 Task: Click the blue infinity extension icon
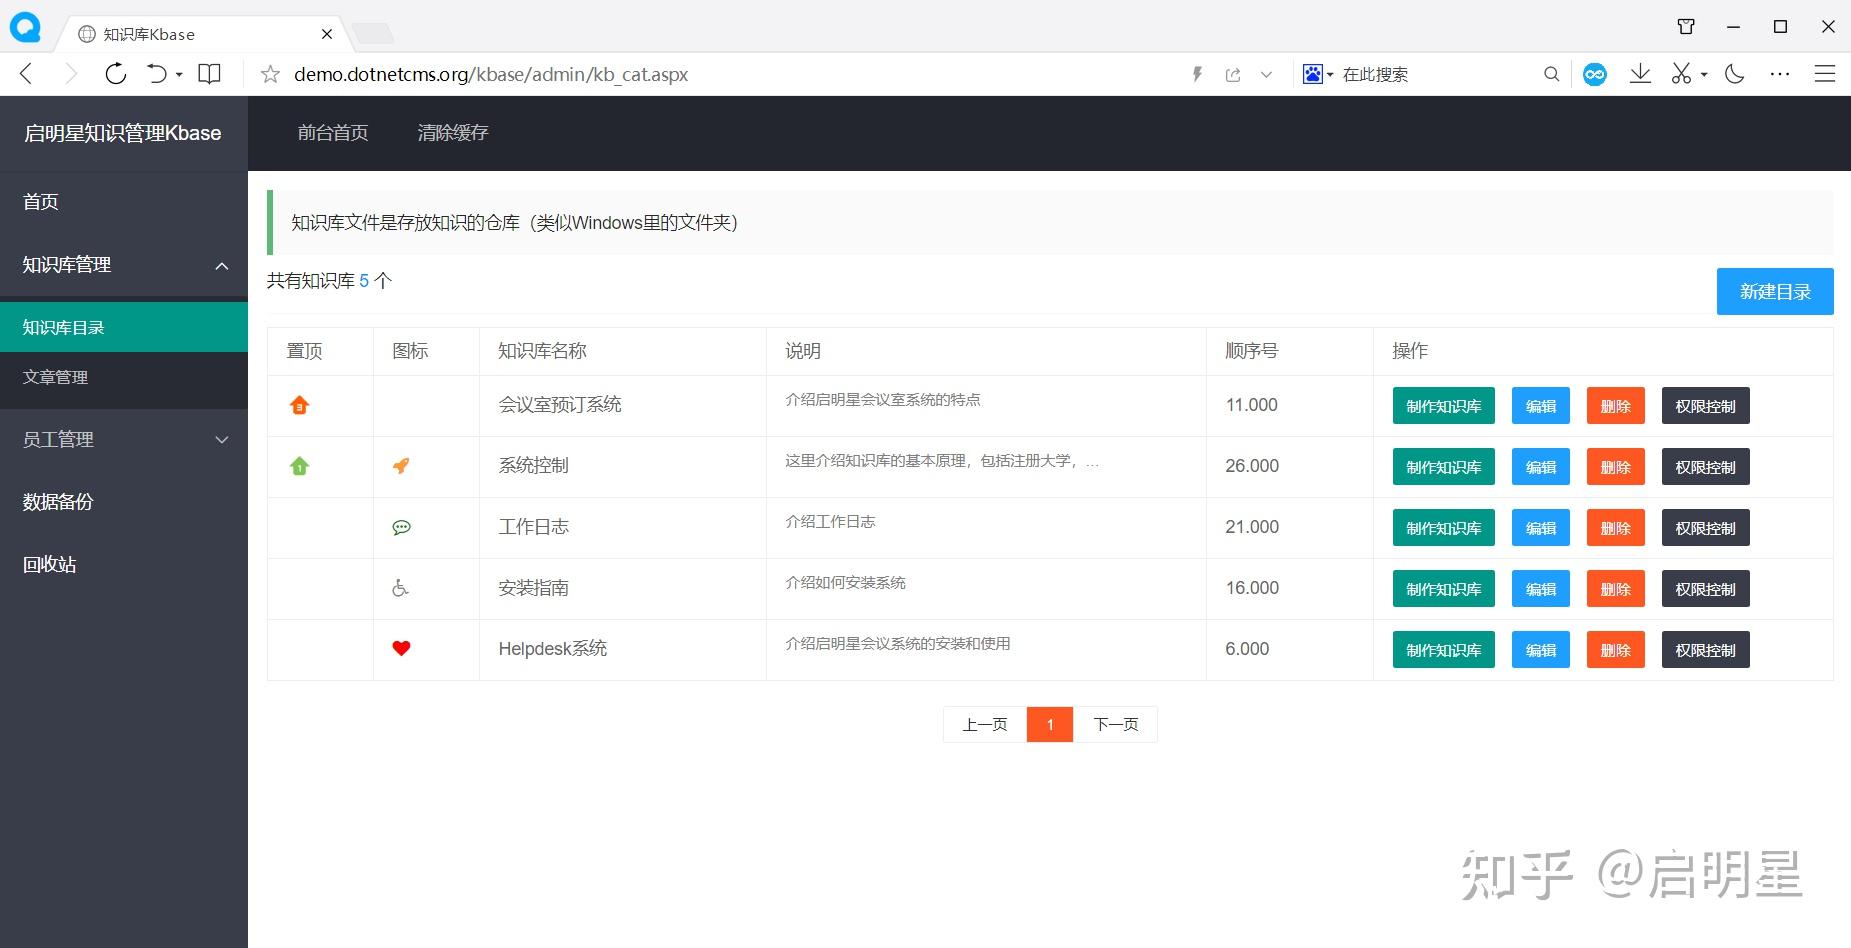1595,74
